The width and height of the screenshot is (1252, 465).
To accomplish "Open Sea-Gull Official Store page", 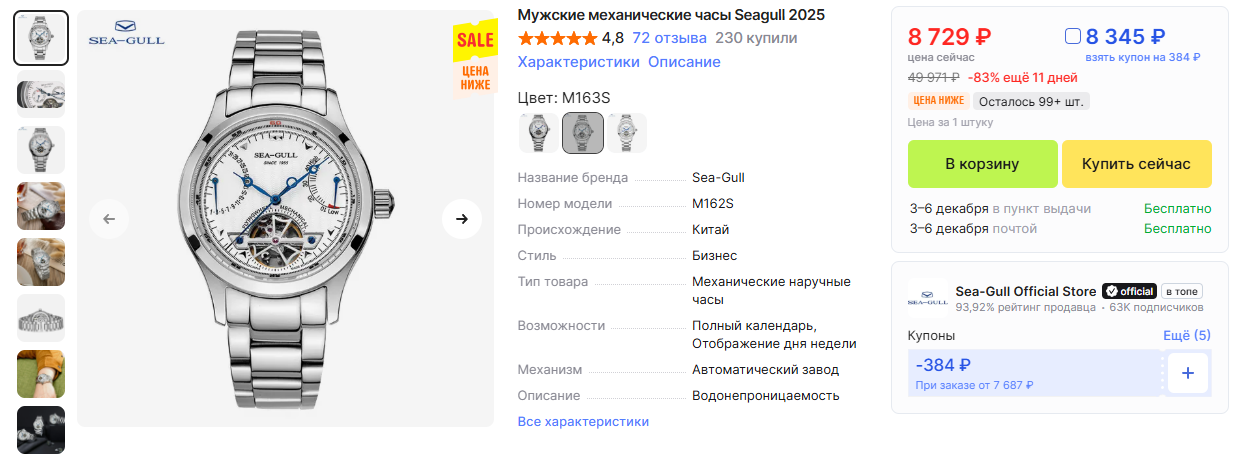I will click(1025, 291).
